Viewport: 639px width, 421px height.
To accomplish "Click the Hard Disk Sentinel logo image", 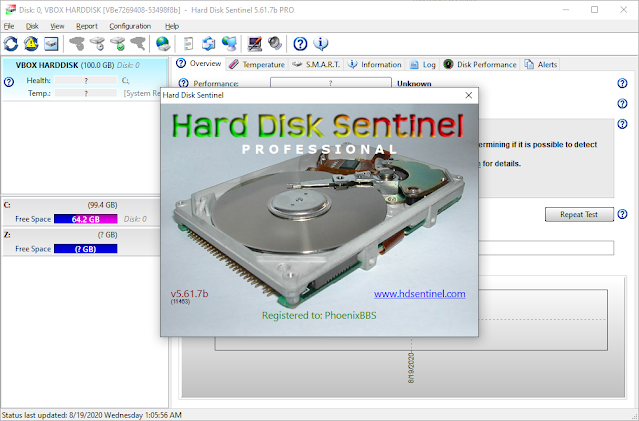I will (x=318, y=125).
